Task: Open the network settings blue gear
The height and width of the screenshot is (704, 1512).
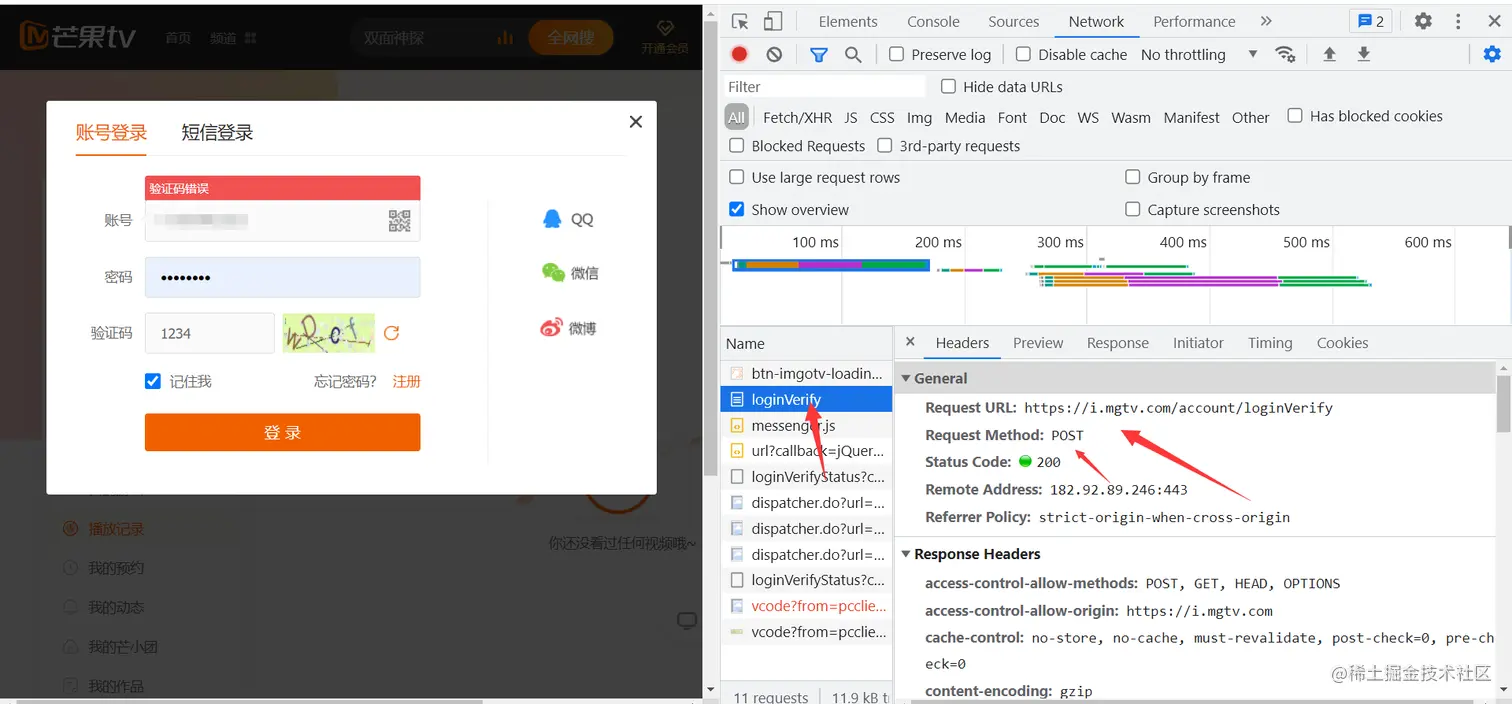Action: click(x=1492, y=54)
